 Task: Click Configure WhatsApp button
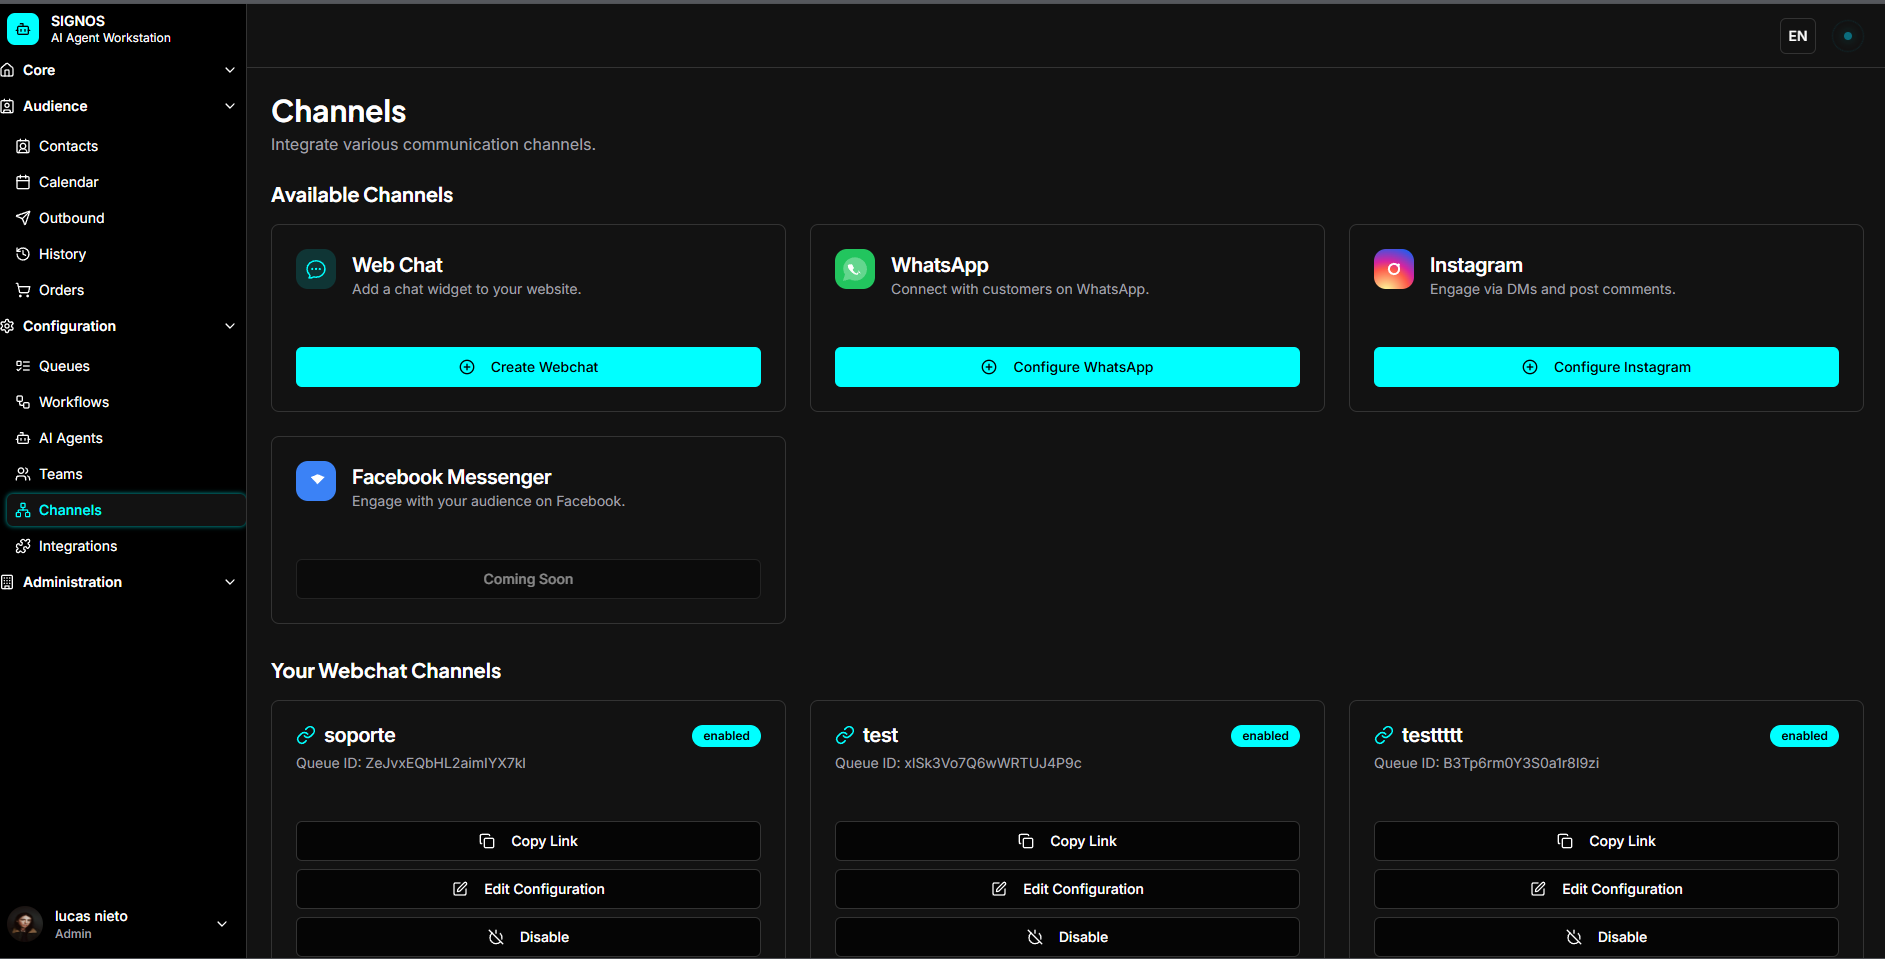[x=1066, y=367]
